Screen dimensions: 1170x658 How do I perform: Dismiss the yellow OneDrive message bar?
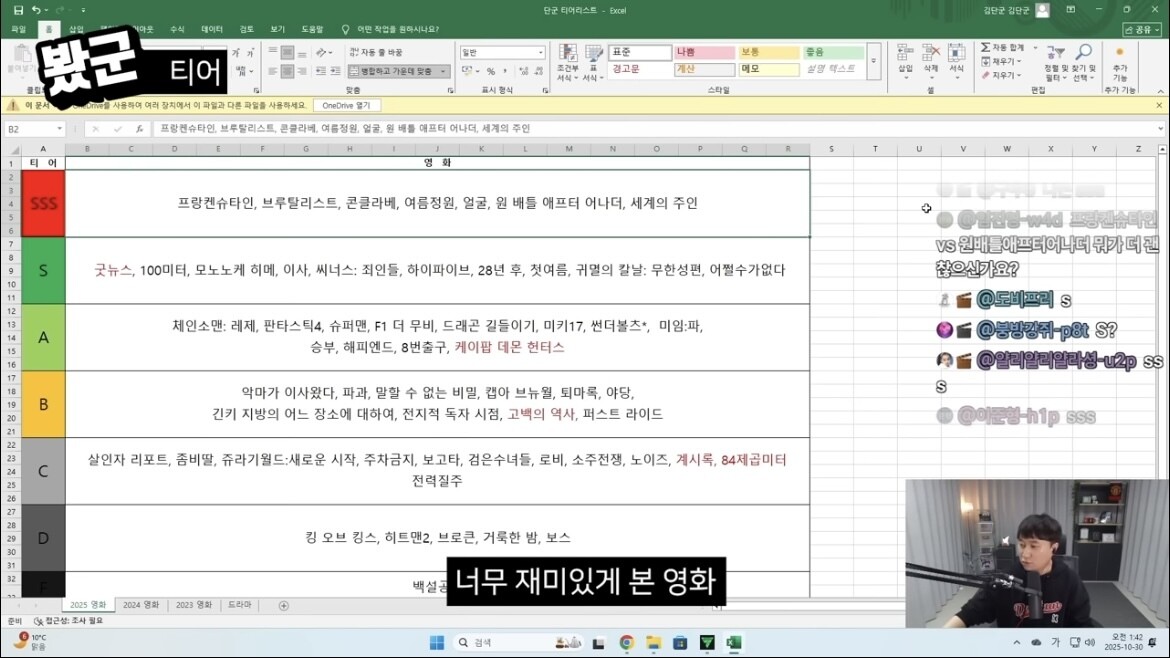1159,106
